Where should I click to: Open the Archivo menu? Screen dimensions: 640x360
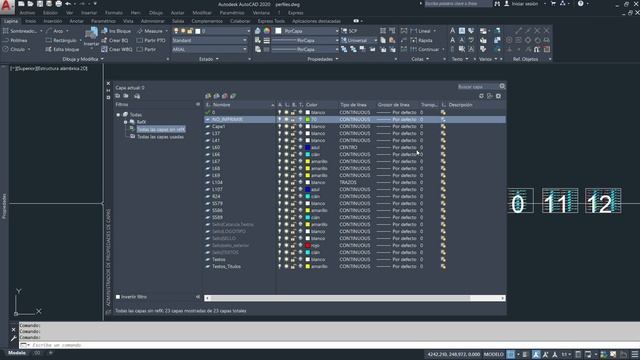pyautogui.click(x=27, y=13)
